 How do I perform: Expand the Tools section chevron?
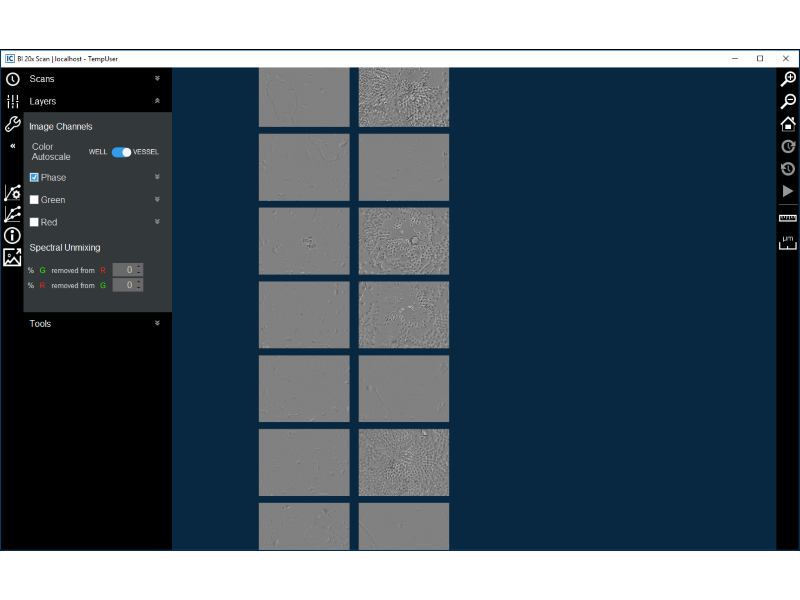pyautogui.click(x=157, y=323)
